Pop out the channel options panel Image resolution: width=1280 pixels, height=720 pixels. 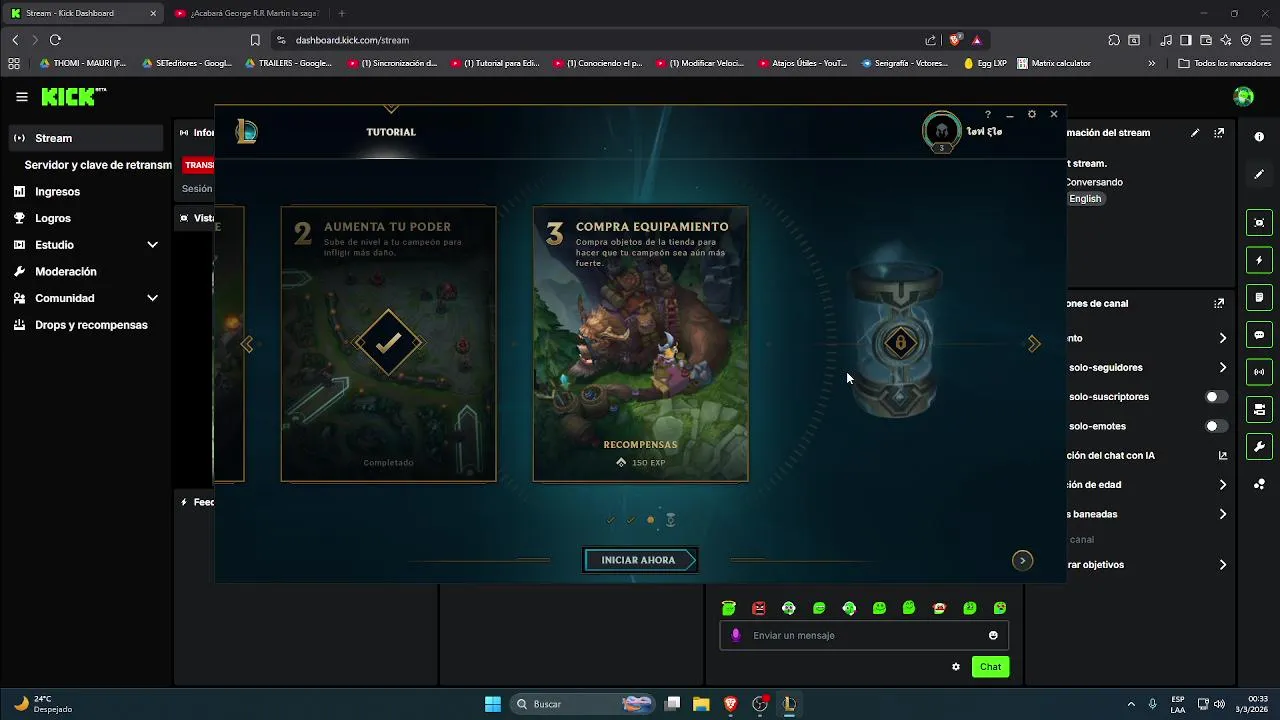click(1219, 303)
